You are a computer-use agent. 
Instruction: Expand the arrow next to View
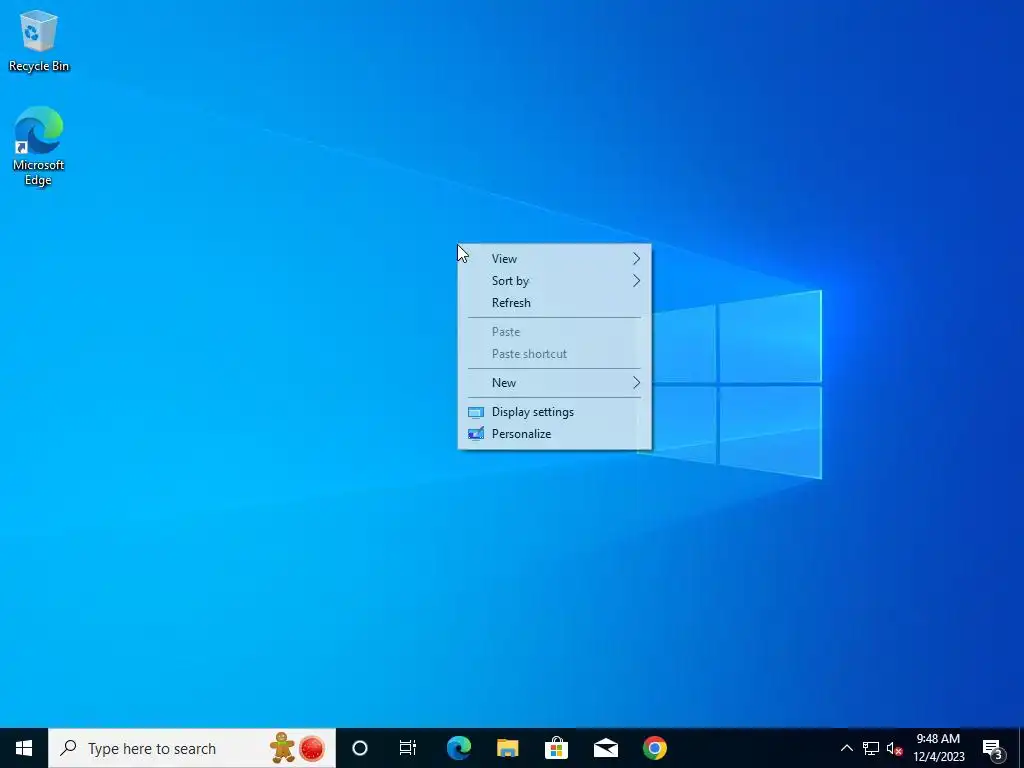(636, 259)
